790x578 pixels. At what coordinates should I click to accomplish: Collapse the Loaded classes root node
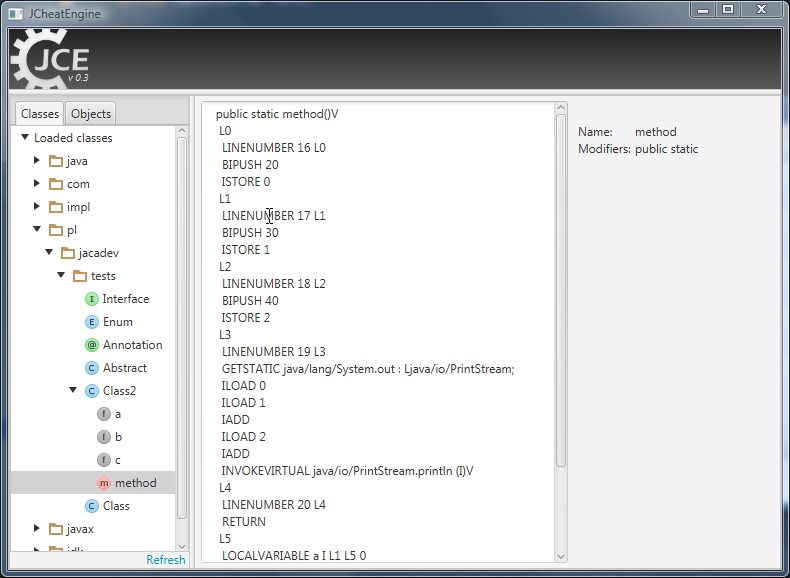(x=25, y=137)
